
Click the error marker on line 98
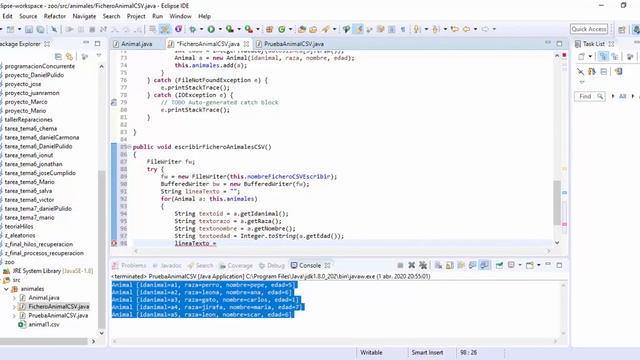tap(114, 243)
